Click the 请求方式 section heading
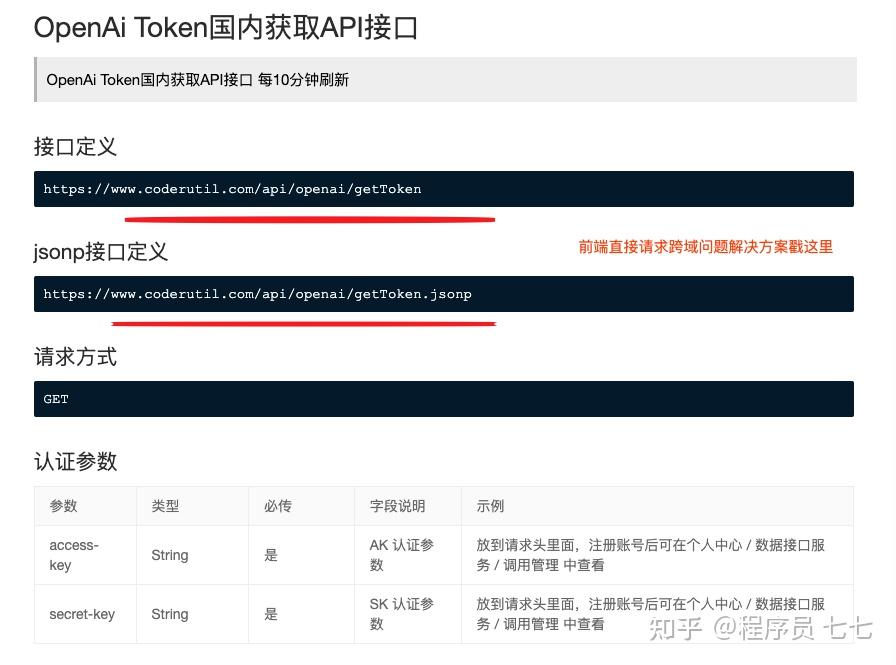896x665 pixels. [x=75, y=357]
